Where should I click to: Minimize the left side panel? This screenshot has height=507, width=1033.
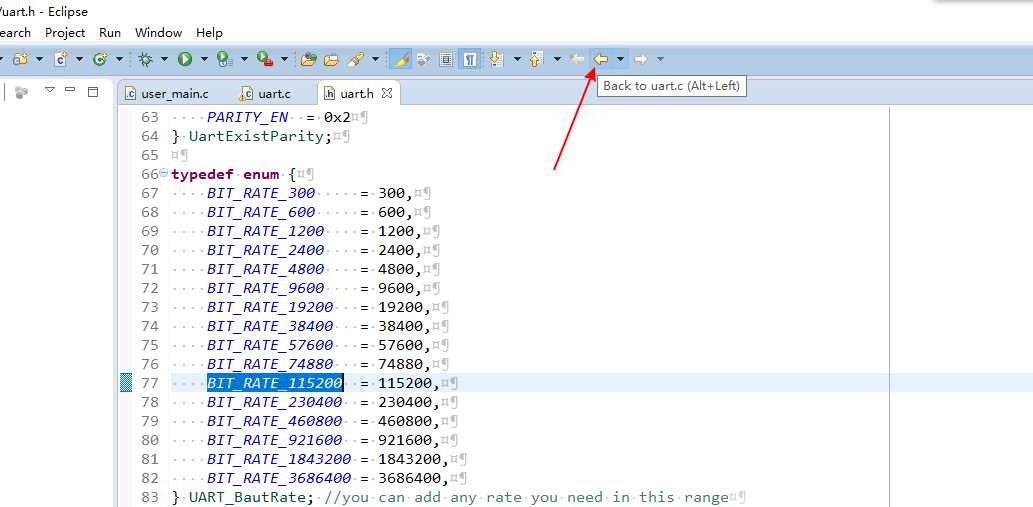(70, 90)
